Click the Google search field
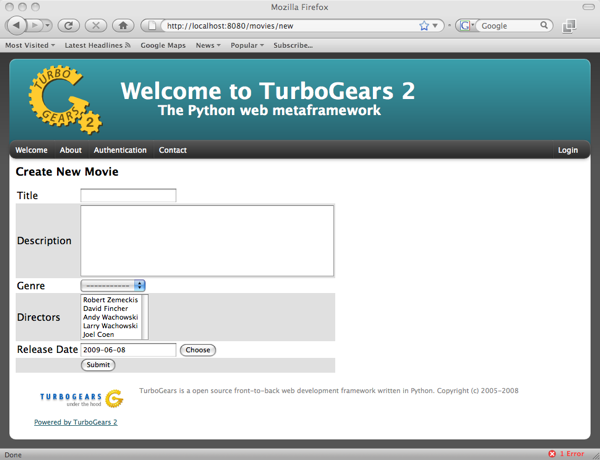Screen dimensions: 600x460 point(509,26)
